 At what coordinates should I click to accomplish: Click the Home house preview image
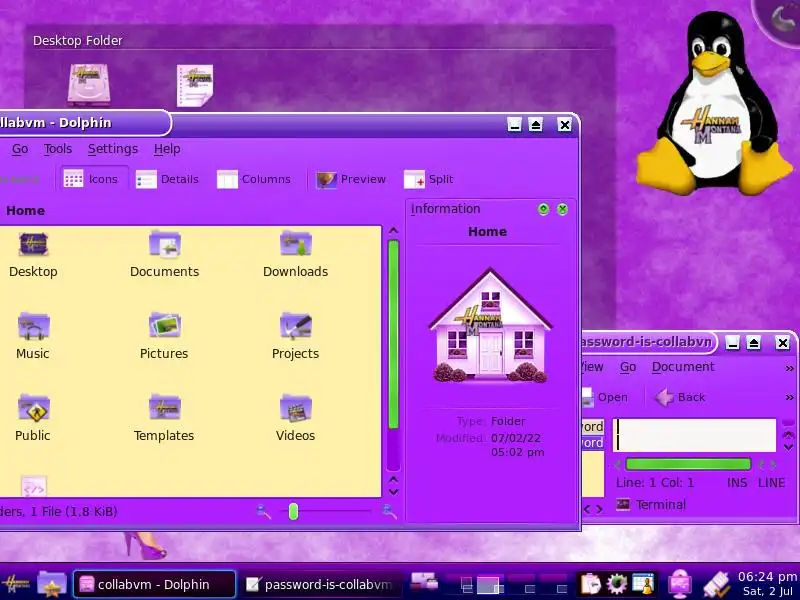pyautogui.click(x=490, y=325)
